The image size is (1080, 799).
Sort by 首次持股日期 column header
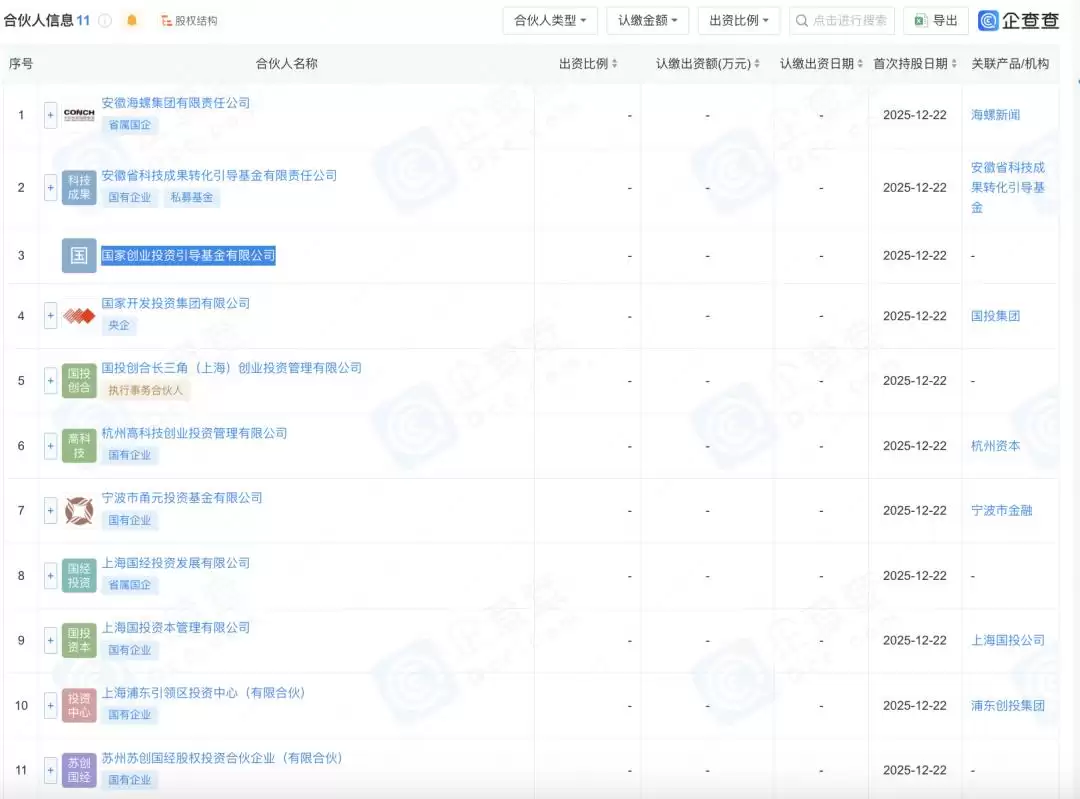point(914,64)
